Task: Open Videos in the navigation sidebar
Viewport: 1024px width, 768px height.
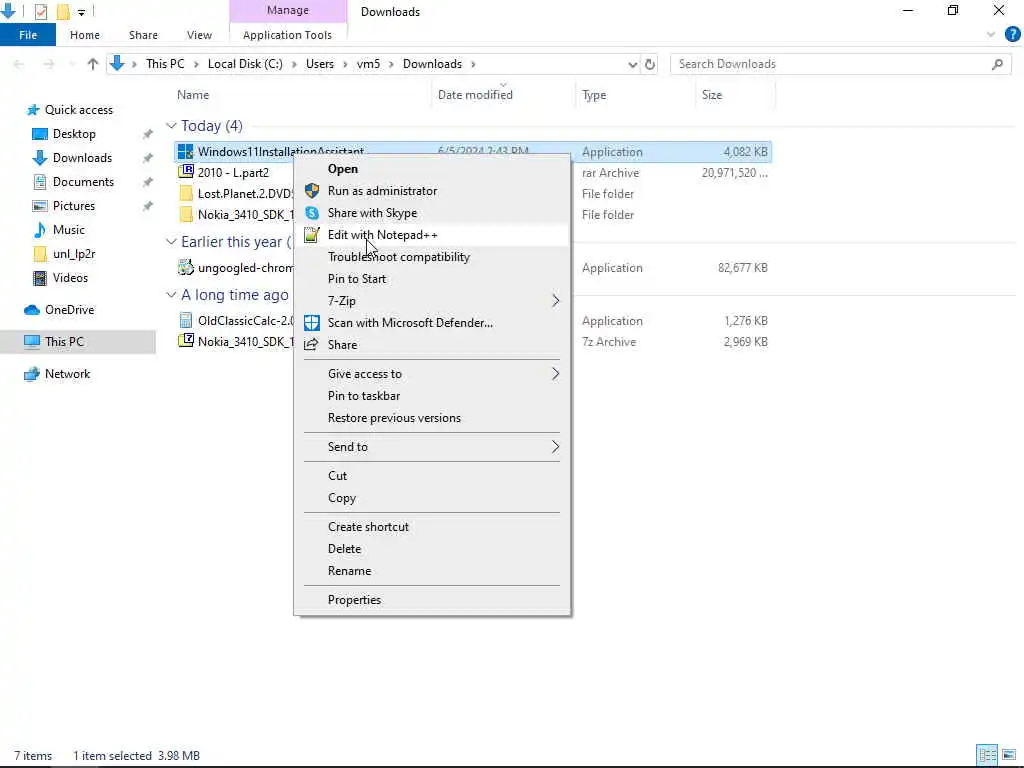Action: (x=70, y=278)
